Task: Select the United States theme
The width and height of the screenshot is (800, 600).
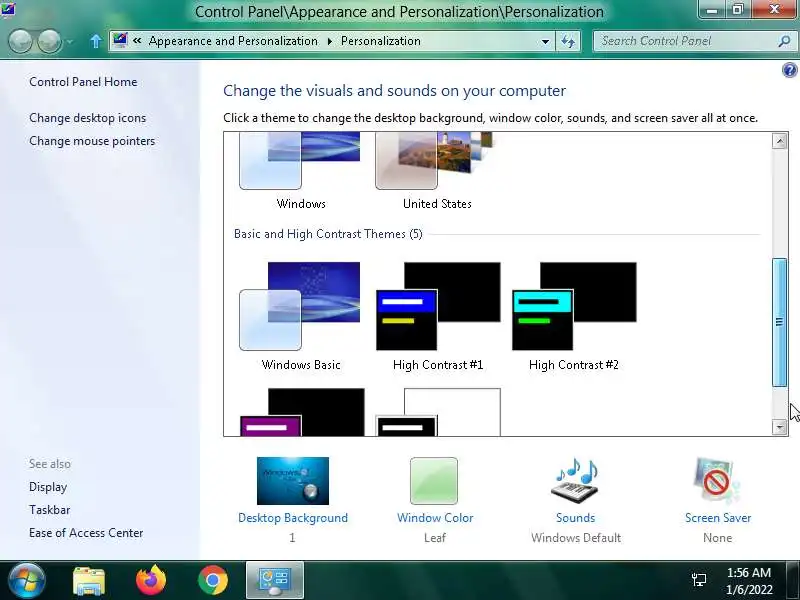Action: point(437,171)
